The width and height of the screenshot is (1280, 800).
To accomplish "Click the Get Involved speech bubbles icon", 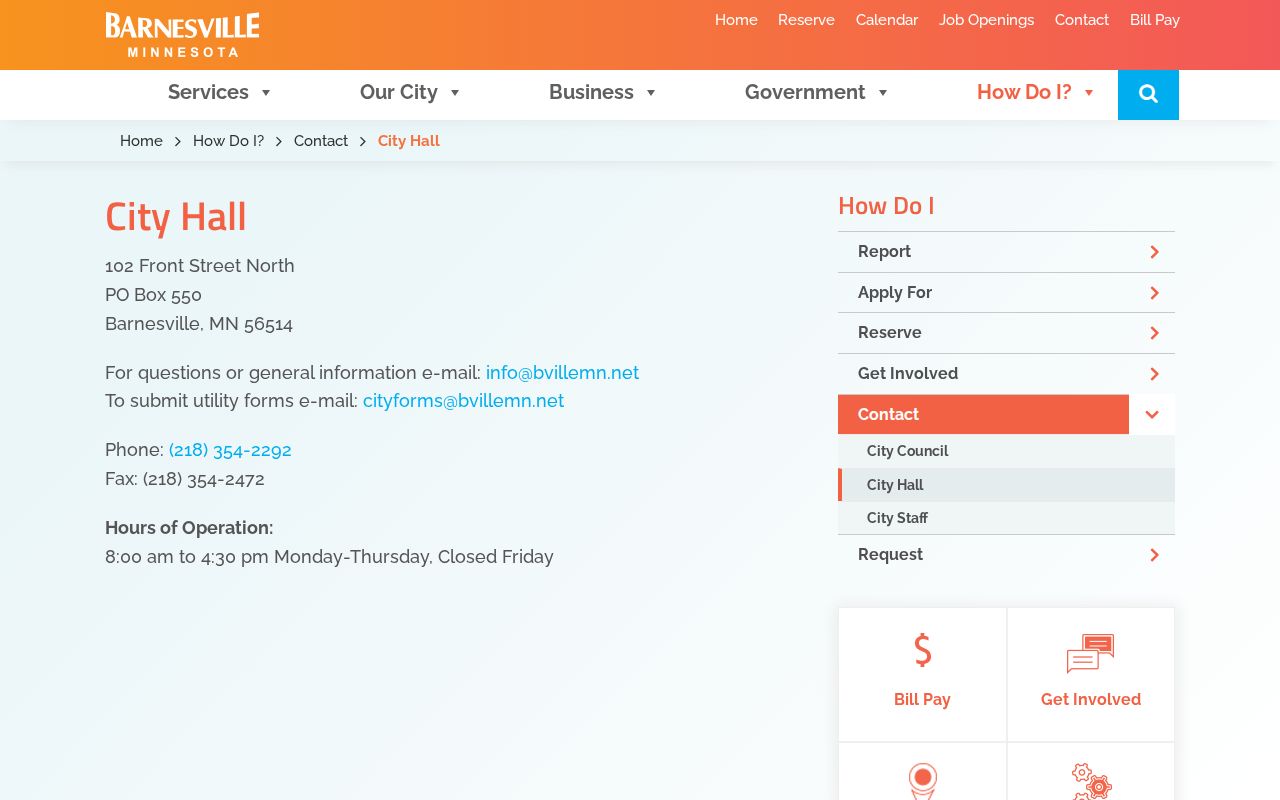I will [1090, 653].
